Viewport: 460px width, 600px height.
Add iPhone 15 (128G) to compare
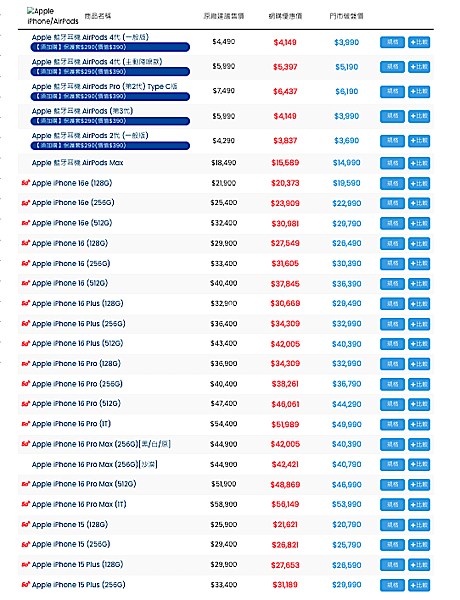coord(419,525)
